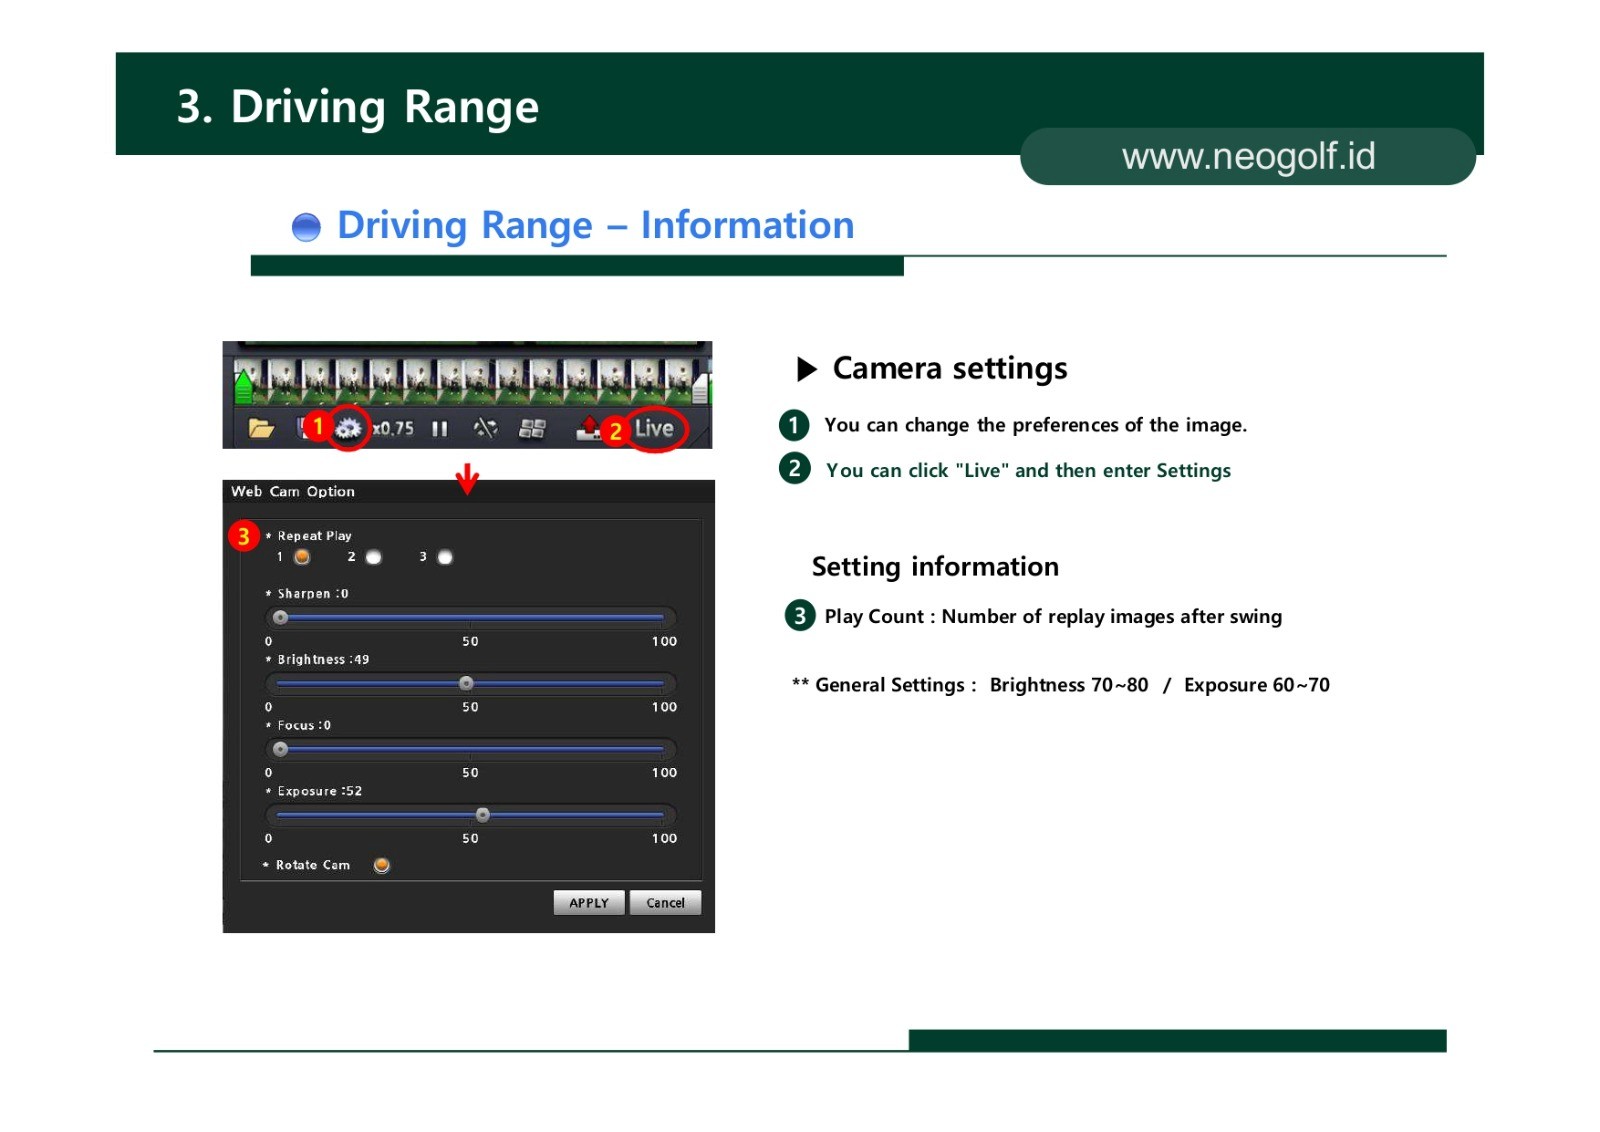Viewport: 1600px width, 1132px height.
Task: Click the red upload arrow icon
Action: click(588, 428)
